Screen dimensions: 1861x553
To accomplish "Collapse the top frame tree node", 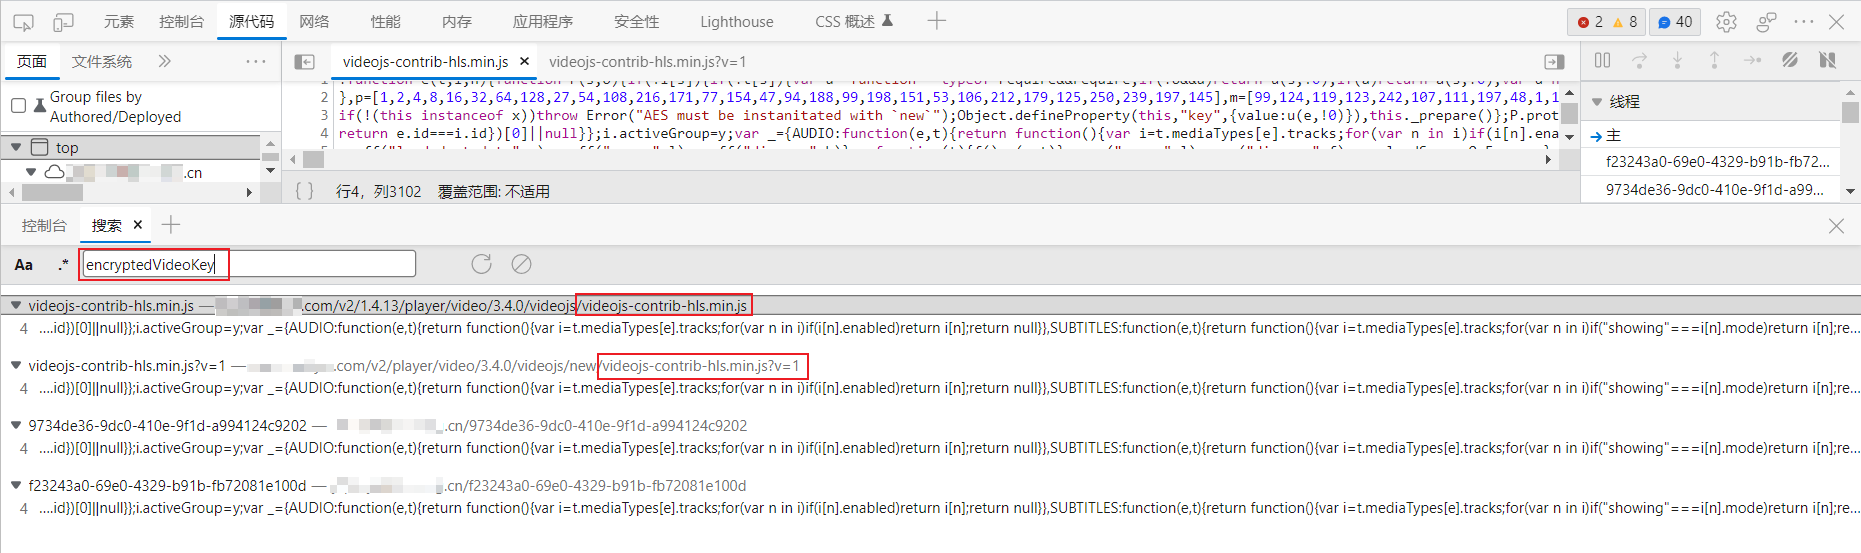I will click(x=16, y=148).
